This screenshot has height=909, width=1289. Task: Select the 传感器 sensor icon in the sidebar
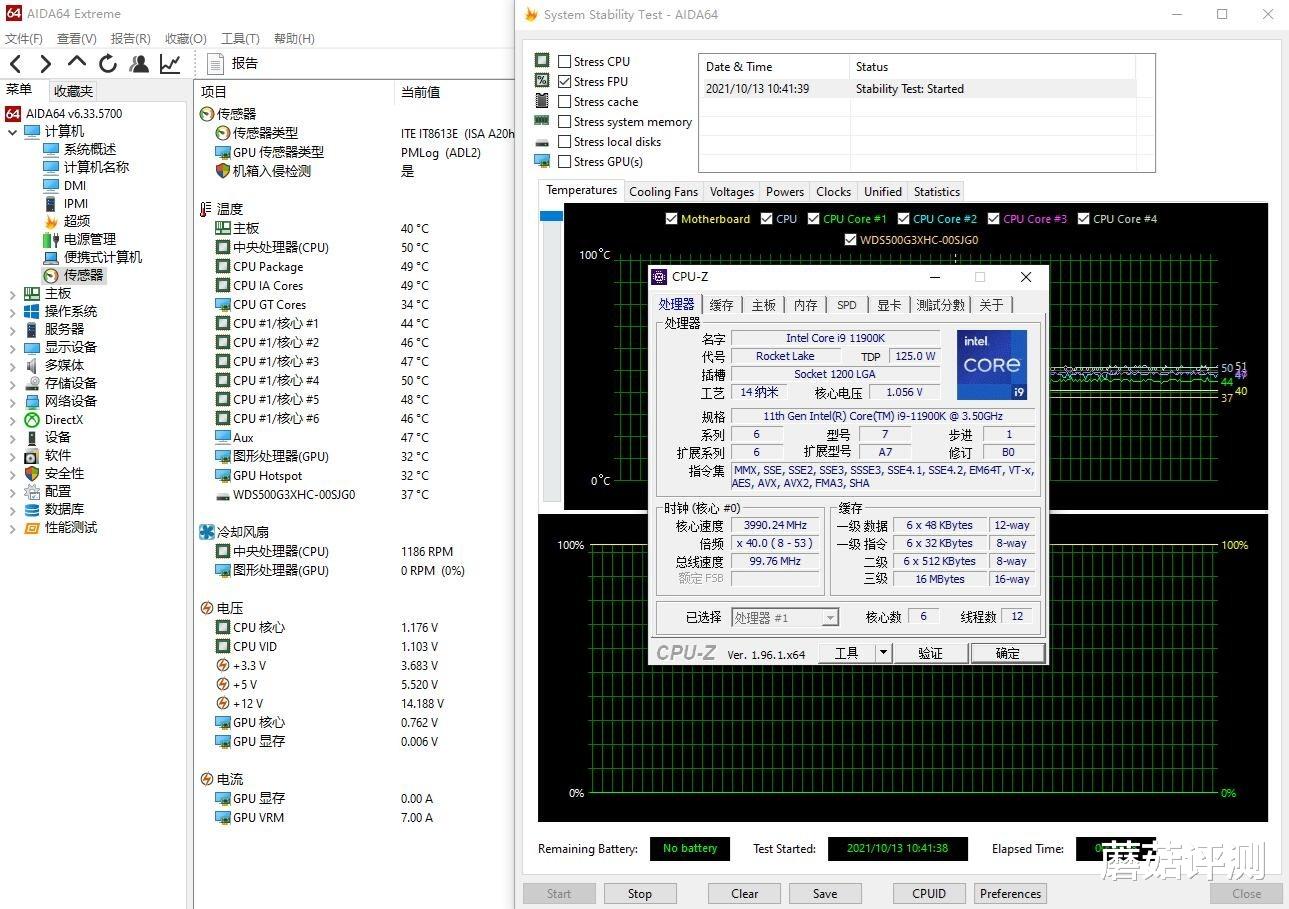point(52,275)
